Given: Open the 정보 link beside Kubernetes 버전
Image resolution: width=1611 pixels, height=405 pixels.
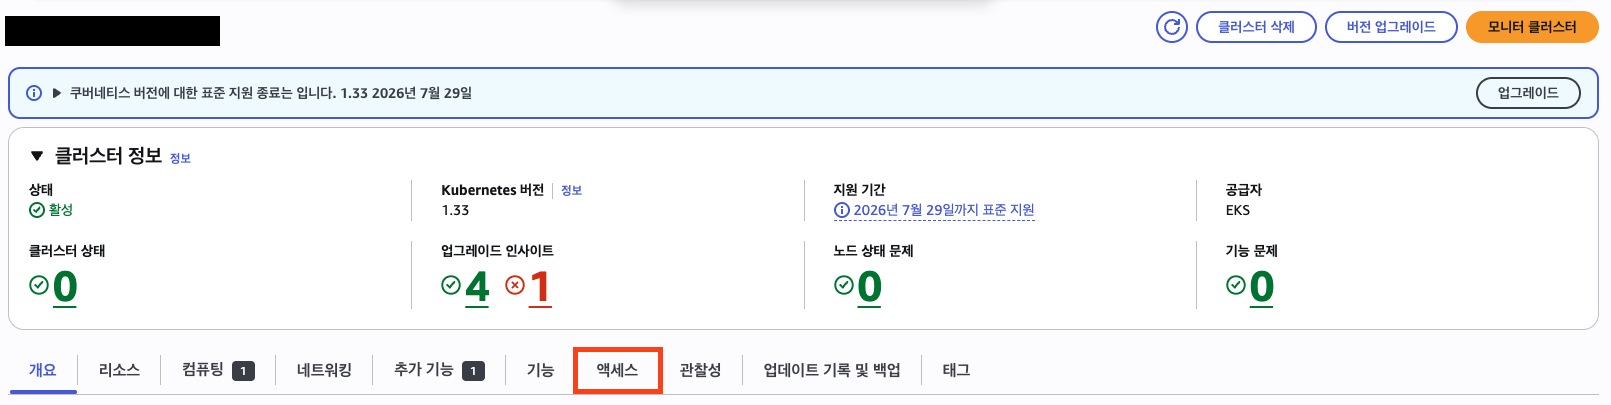Looking at the screenshot, I should [571, 190].
